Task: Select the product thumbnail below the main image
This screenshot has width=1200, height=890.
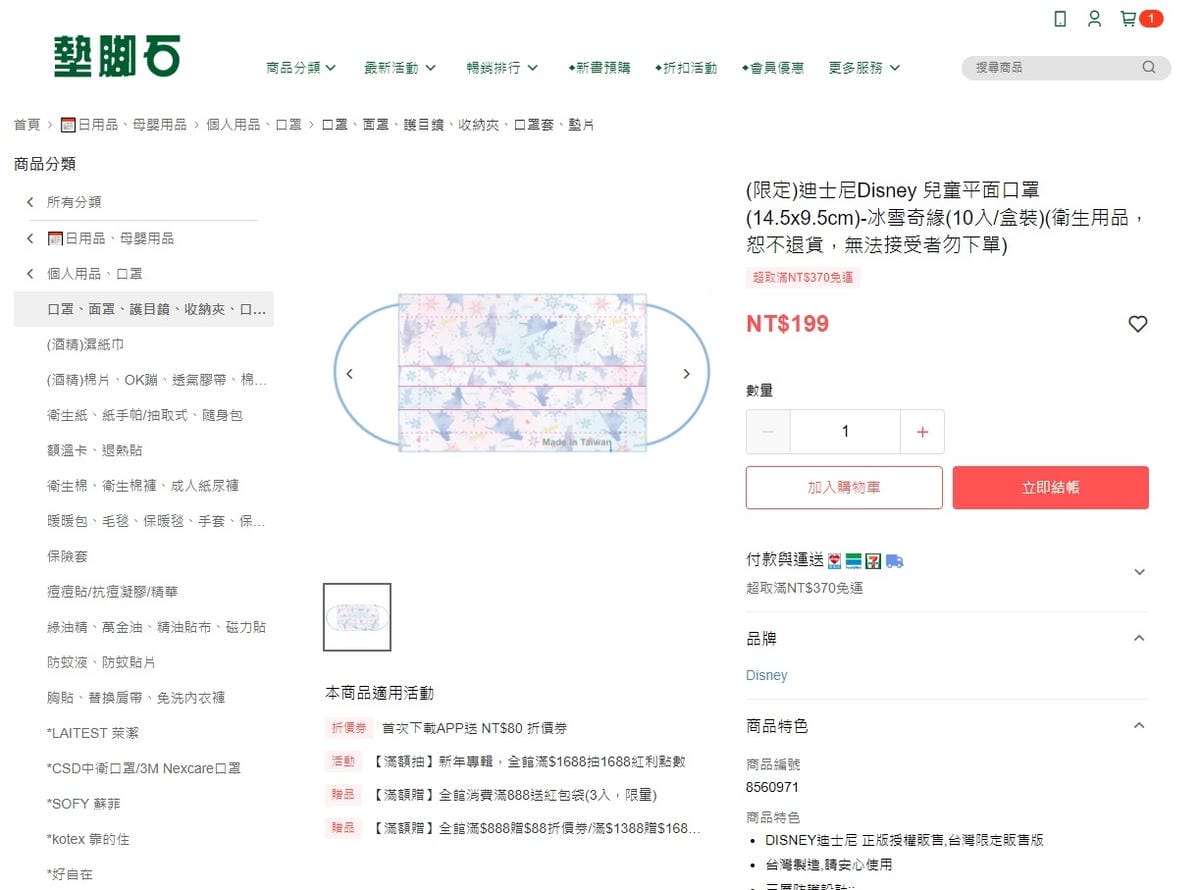Action: (x=357, y=617)
